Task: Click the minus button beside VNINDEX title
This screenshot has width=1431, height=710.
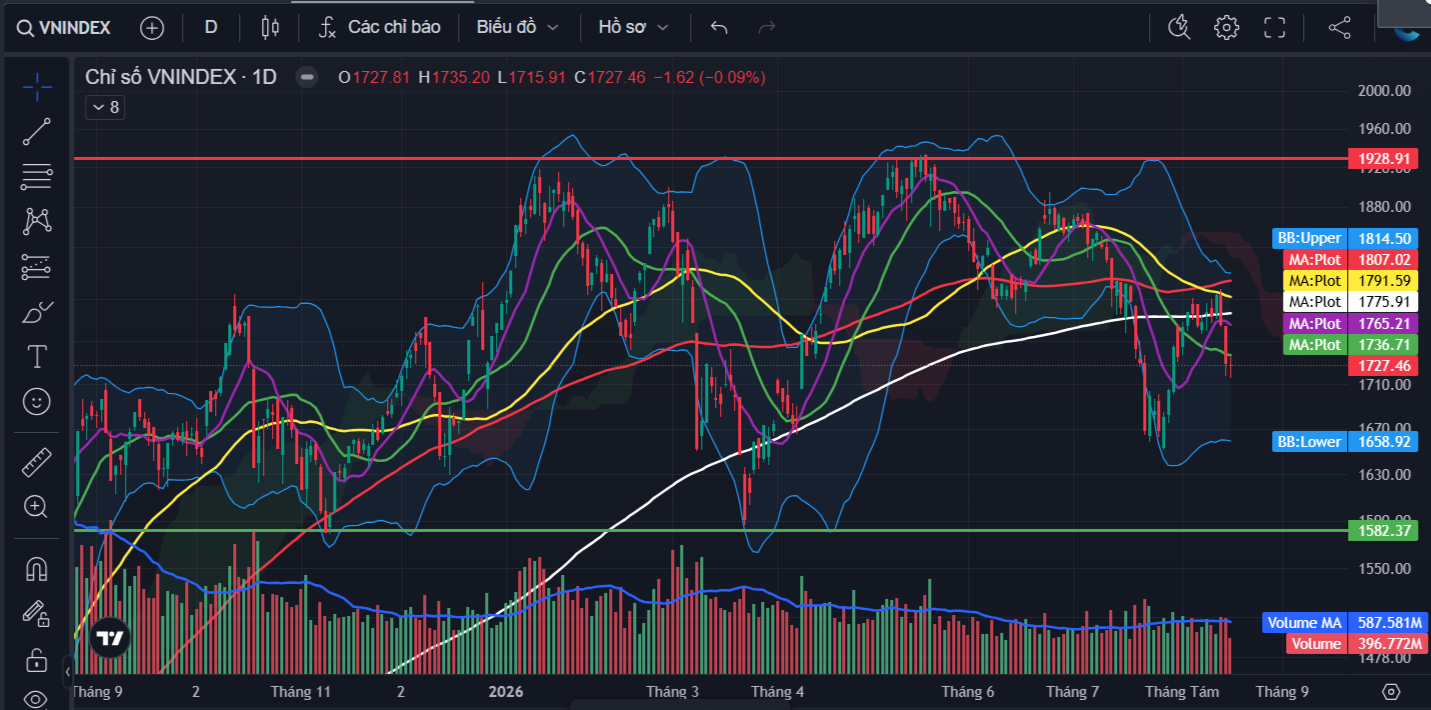Action: pyautogui.click(x=308, y=77)
